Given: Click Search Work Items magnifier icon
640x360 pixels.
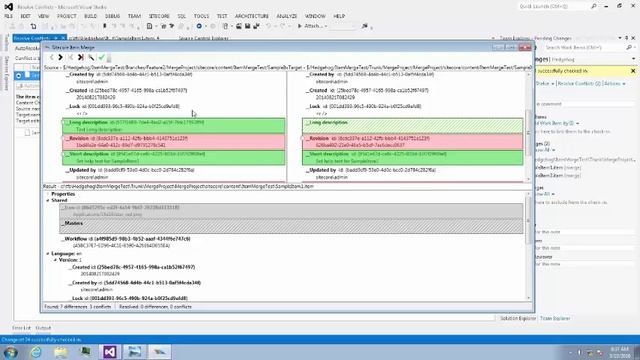Looking at the screenshot, I should click(629, 48).
